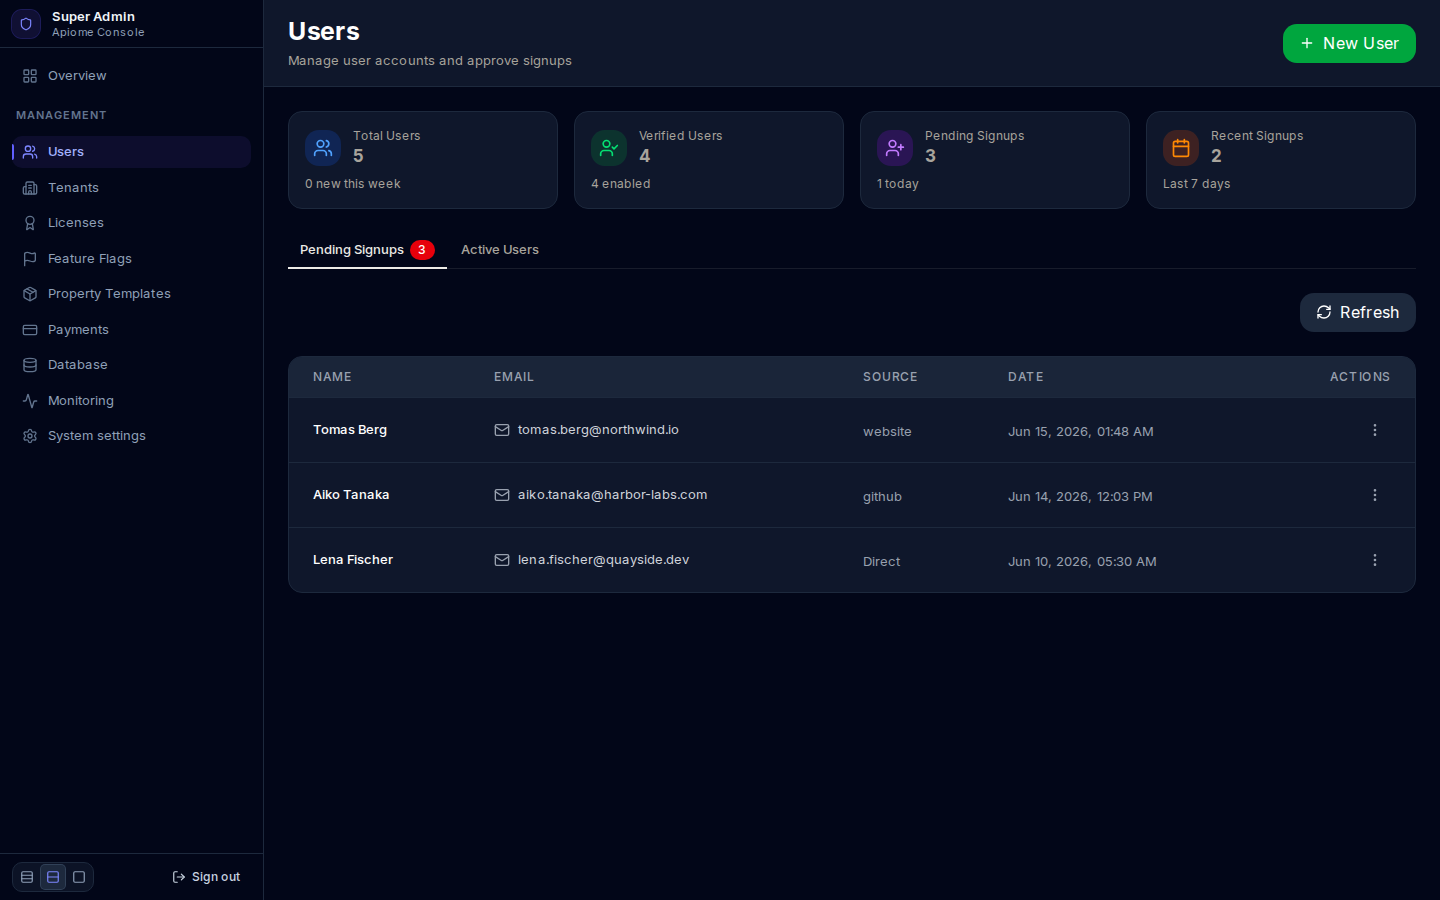Open the Overview page from the sidebar
1440x900 pixels.
(x=131, y=76)
